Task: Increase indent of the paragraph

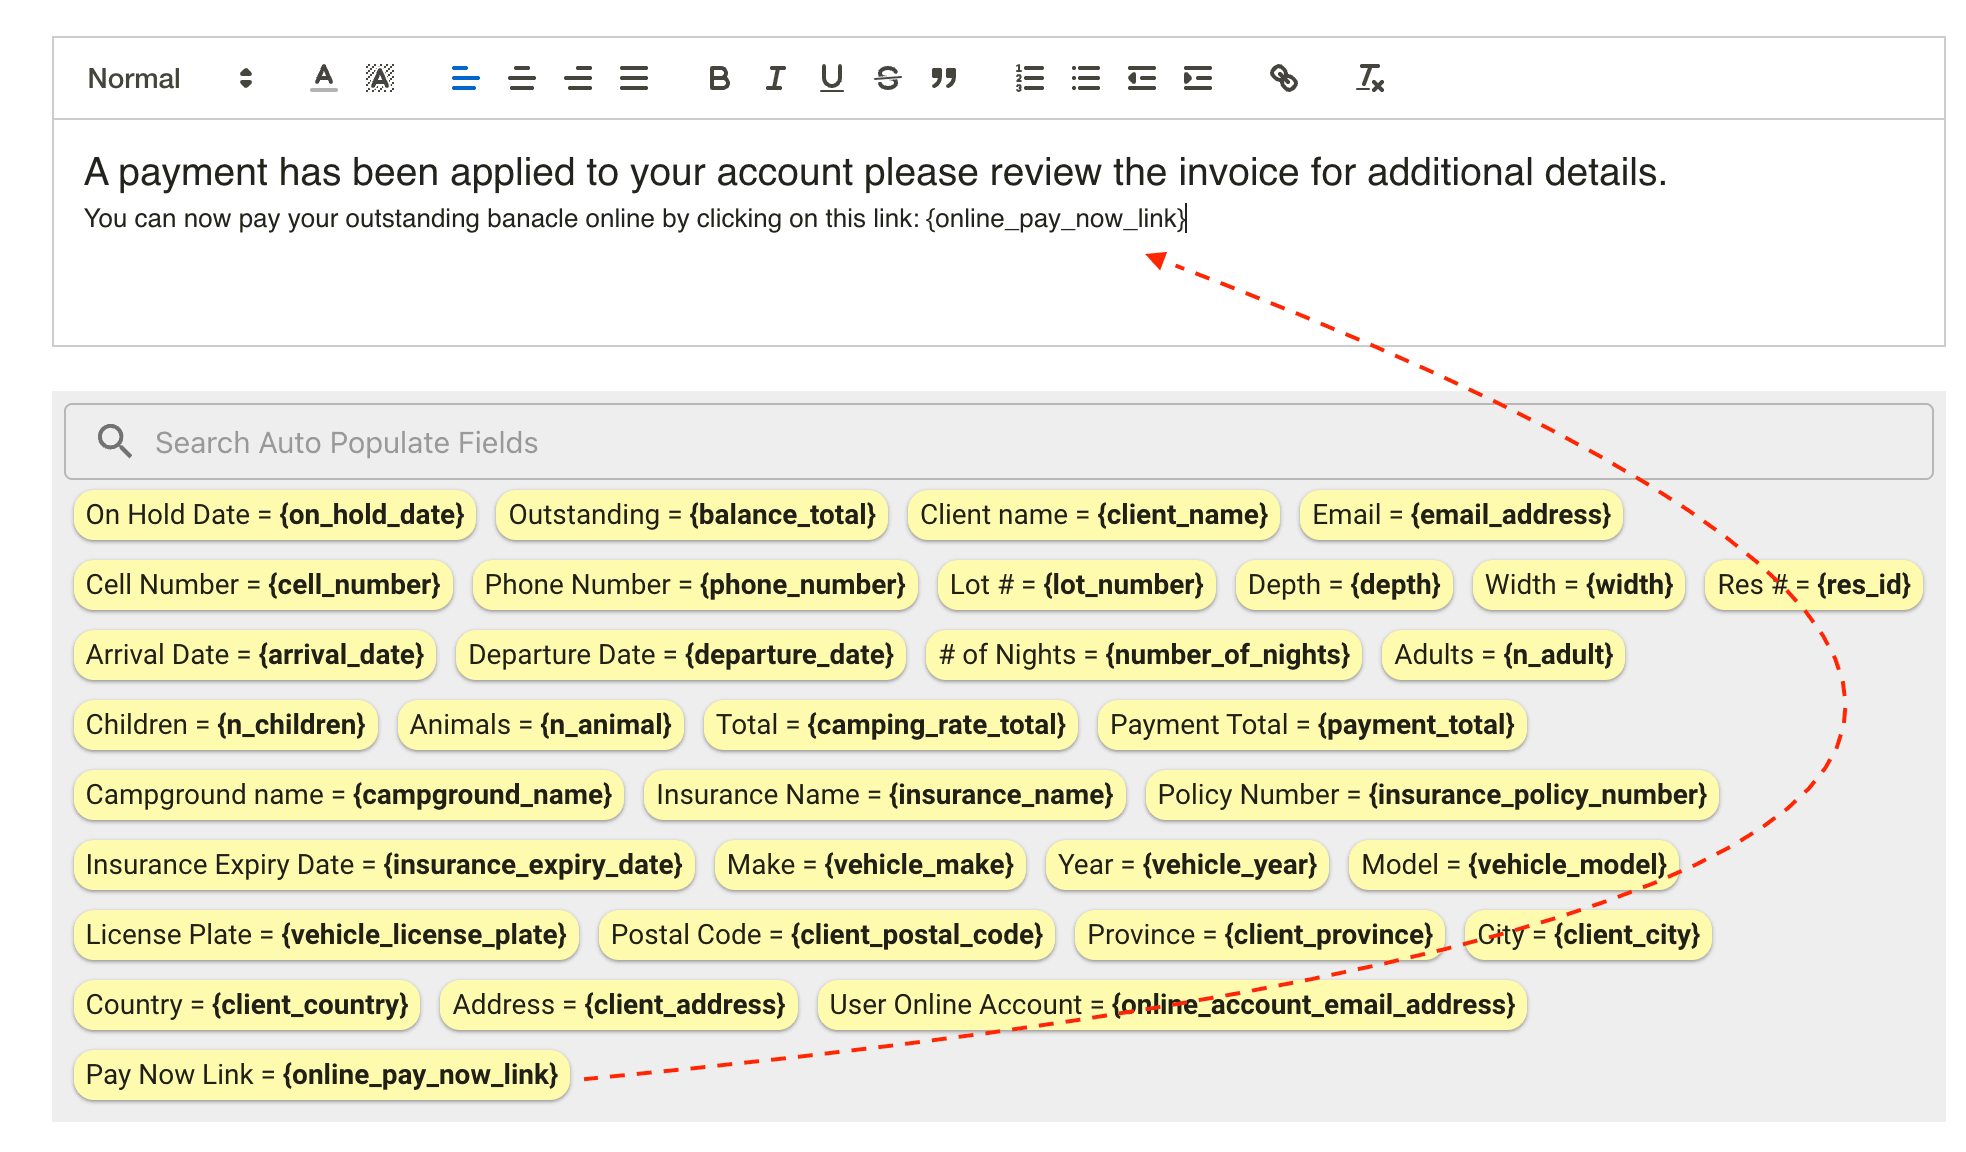Action: 1197,78
